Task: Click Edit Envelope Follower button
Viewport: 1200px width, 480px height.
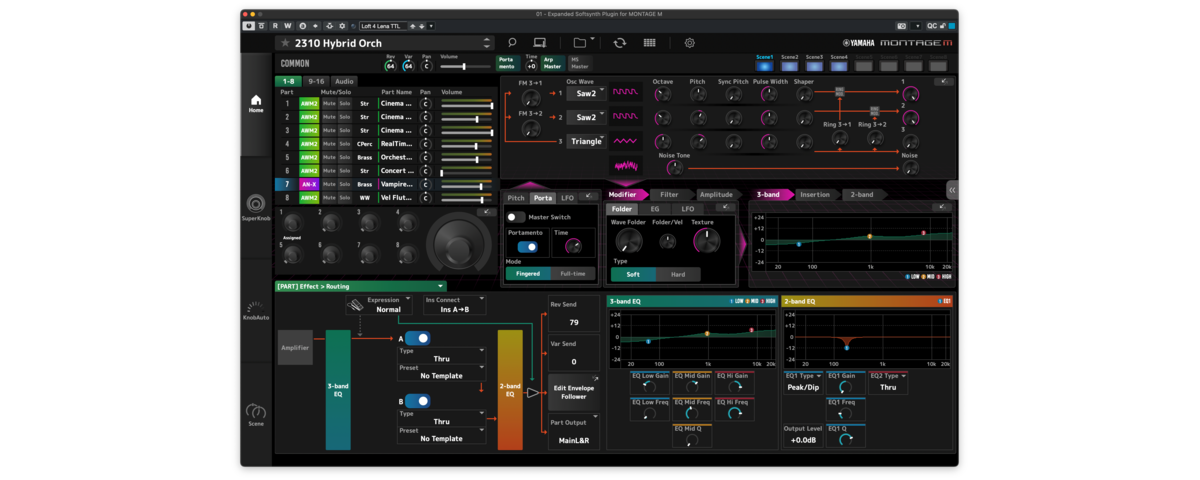Action: click(574, 391)
